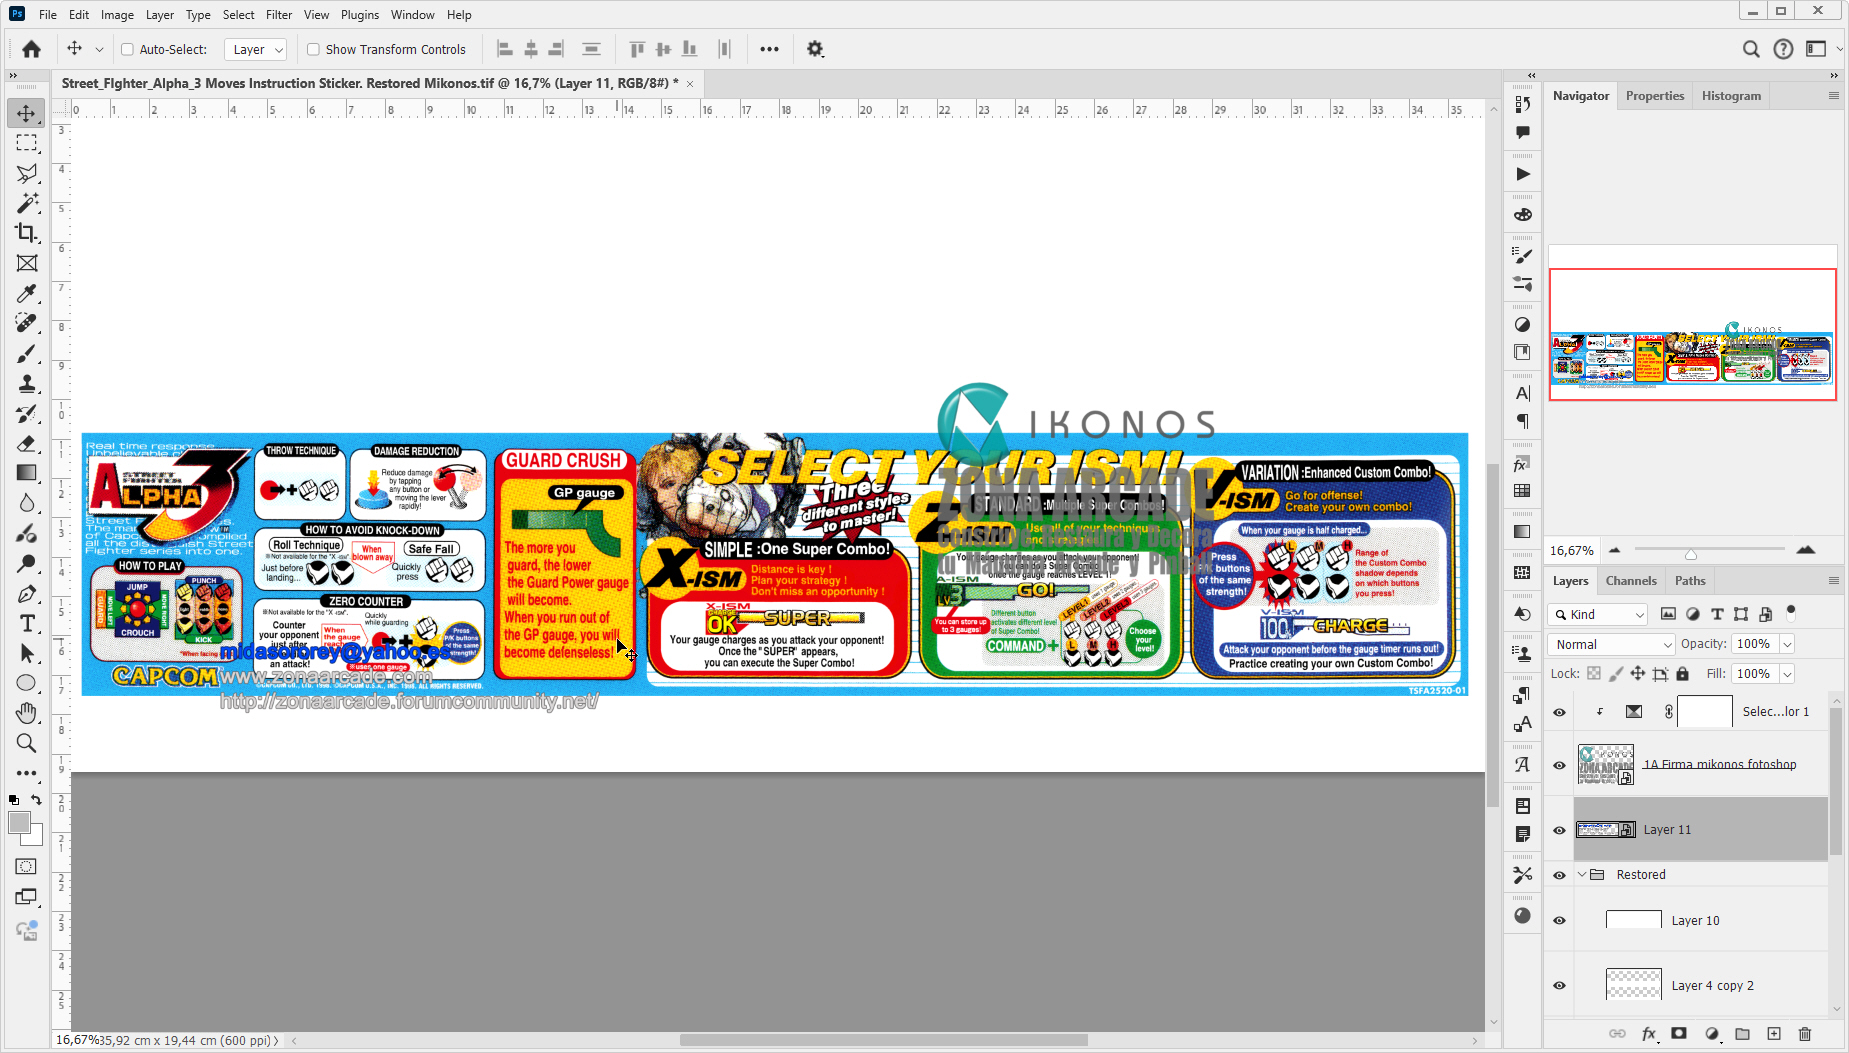Open the Auto-Select Layer dropdown
This screenshot has width=1849, height=1053.
[x=257, y=49]
